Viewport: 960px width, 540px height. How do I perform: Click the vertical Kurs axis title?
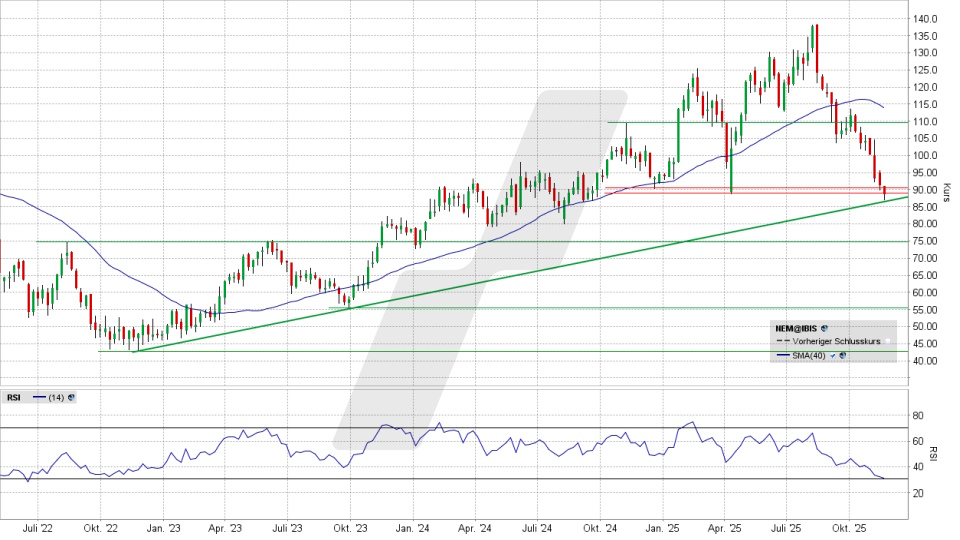(945, 190)
